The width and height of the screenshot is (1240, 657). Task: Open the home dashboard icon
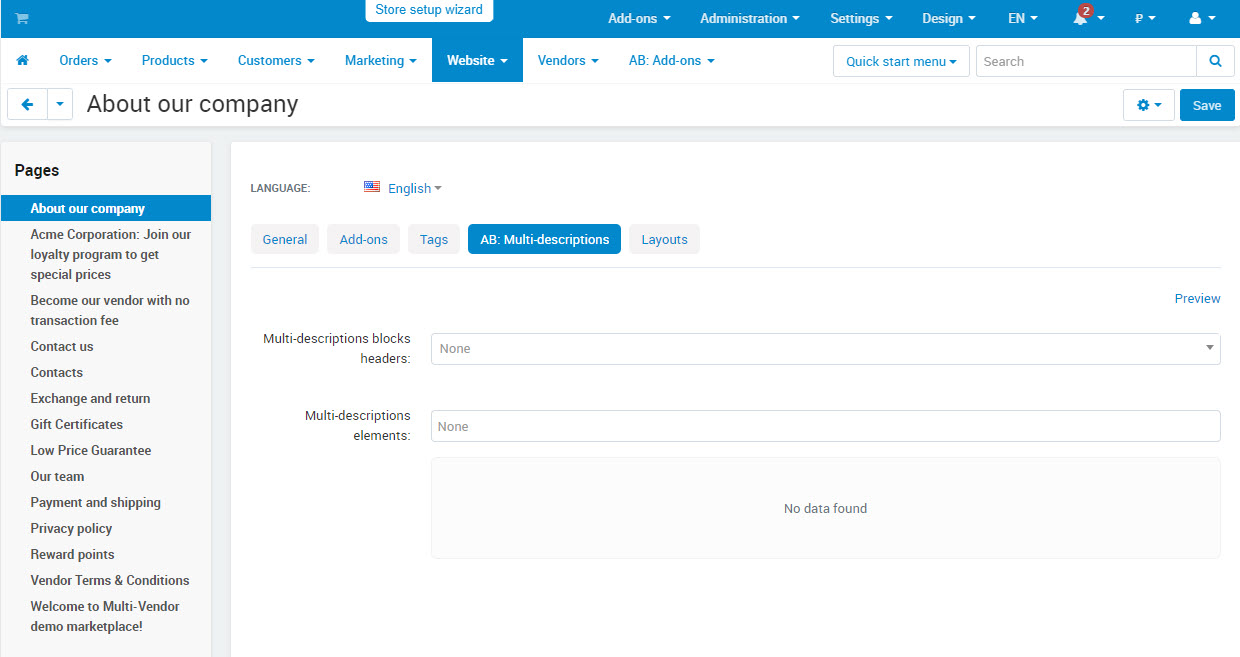tap(22, 60)
